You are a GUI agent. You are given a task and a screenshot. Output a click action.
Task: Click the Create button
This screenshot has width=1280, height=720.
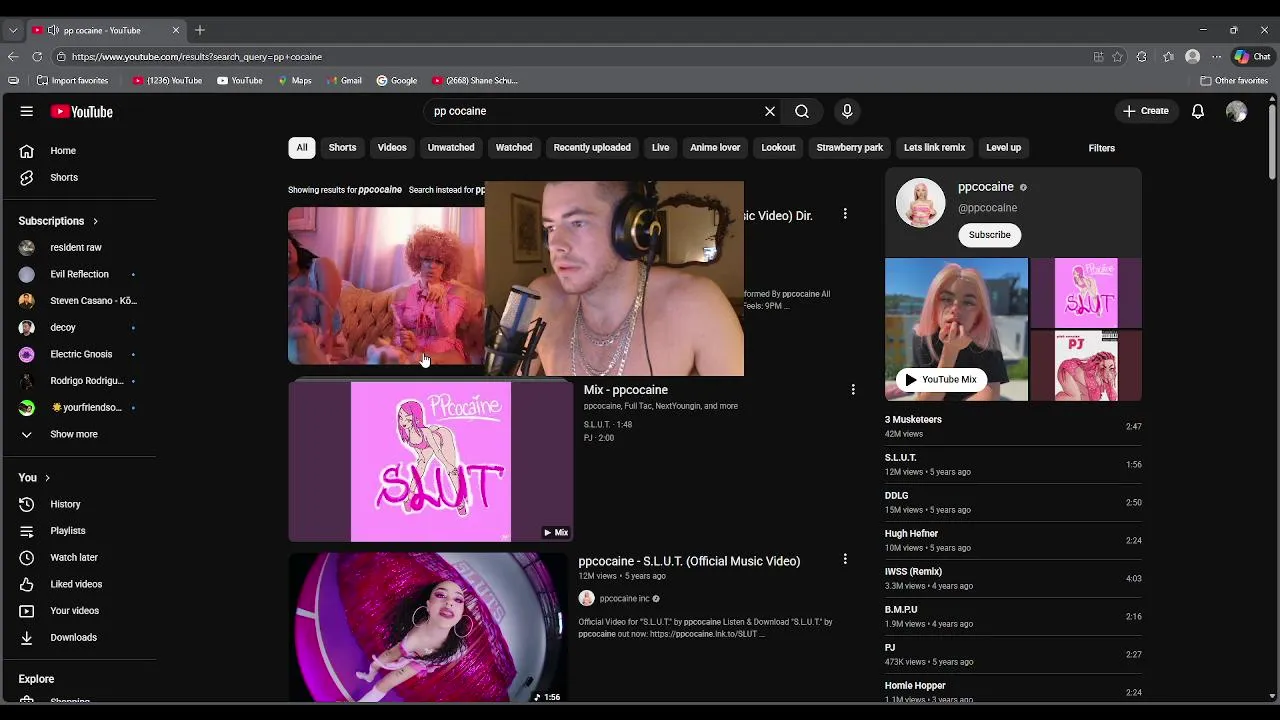click(x=1146, y=111)
